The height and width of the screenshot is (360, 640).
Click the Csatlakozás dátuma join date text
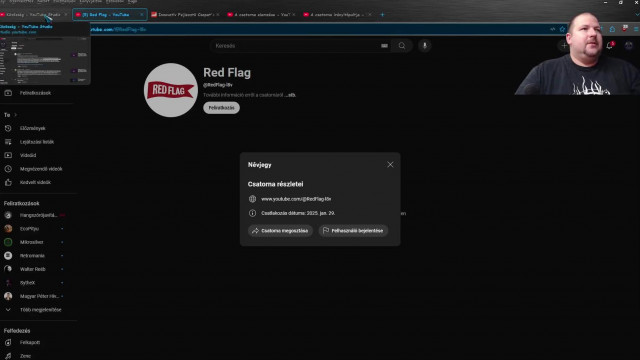(x=298, y=213)
